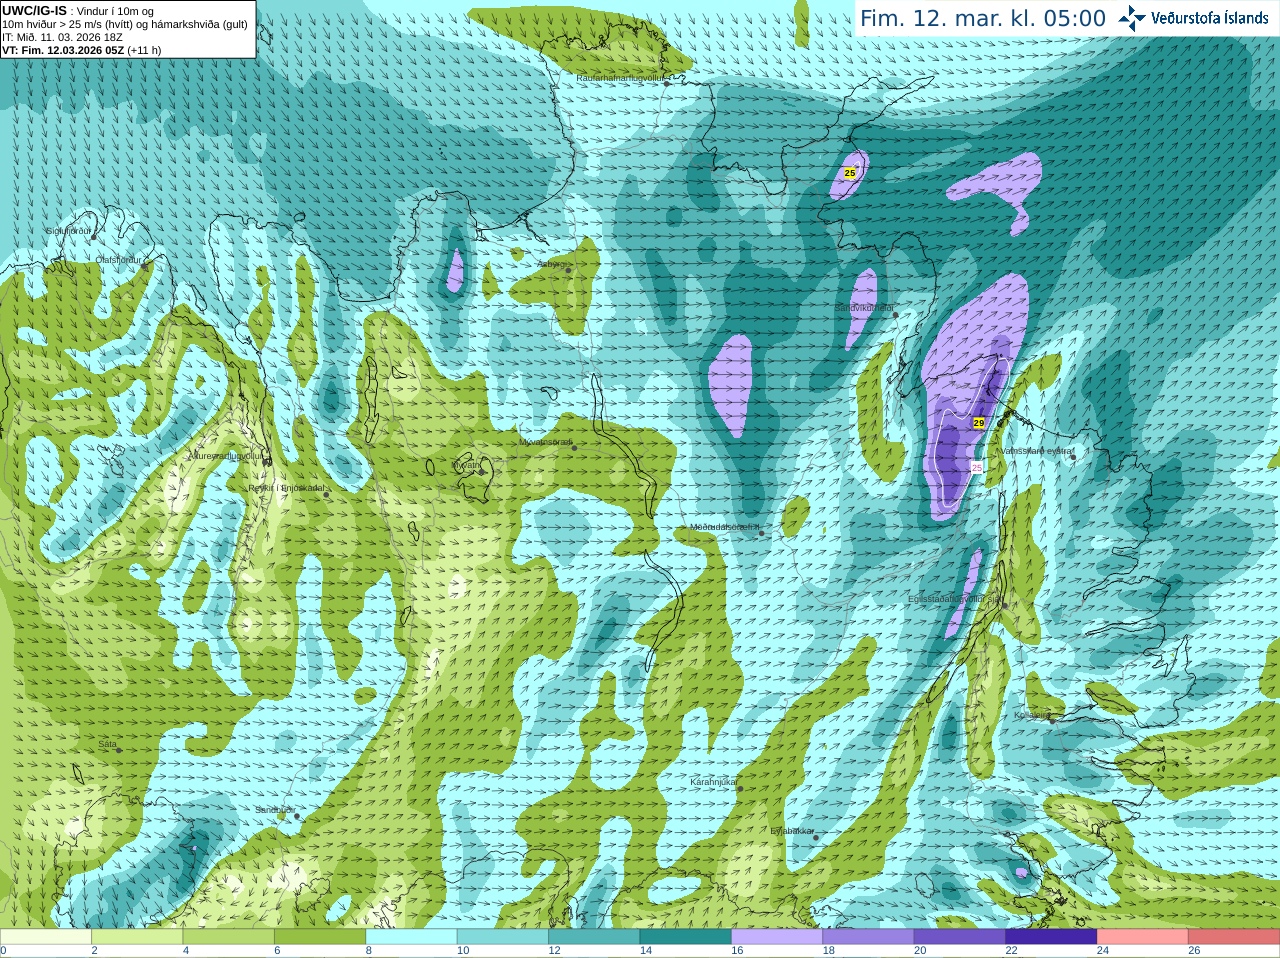Click the white gust contour label 25

pos(977,467)
